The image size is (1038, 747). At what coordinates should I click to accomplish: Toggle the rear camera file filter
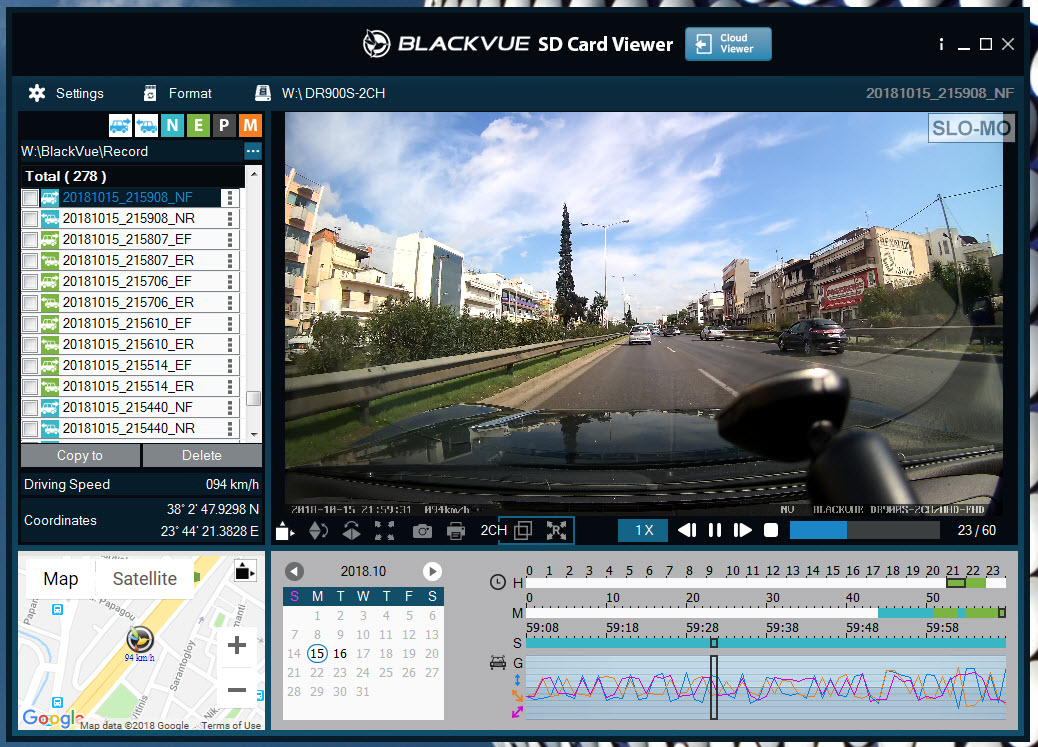tap(146, 125)
